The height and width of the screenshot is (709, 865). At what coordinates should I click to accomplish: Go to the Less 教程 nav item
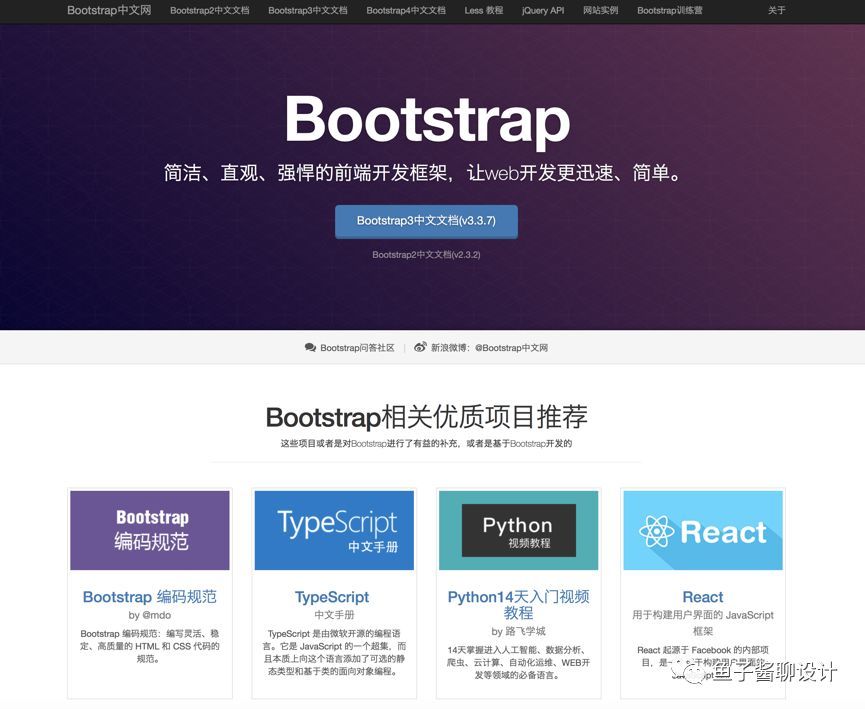(484, 10)
